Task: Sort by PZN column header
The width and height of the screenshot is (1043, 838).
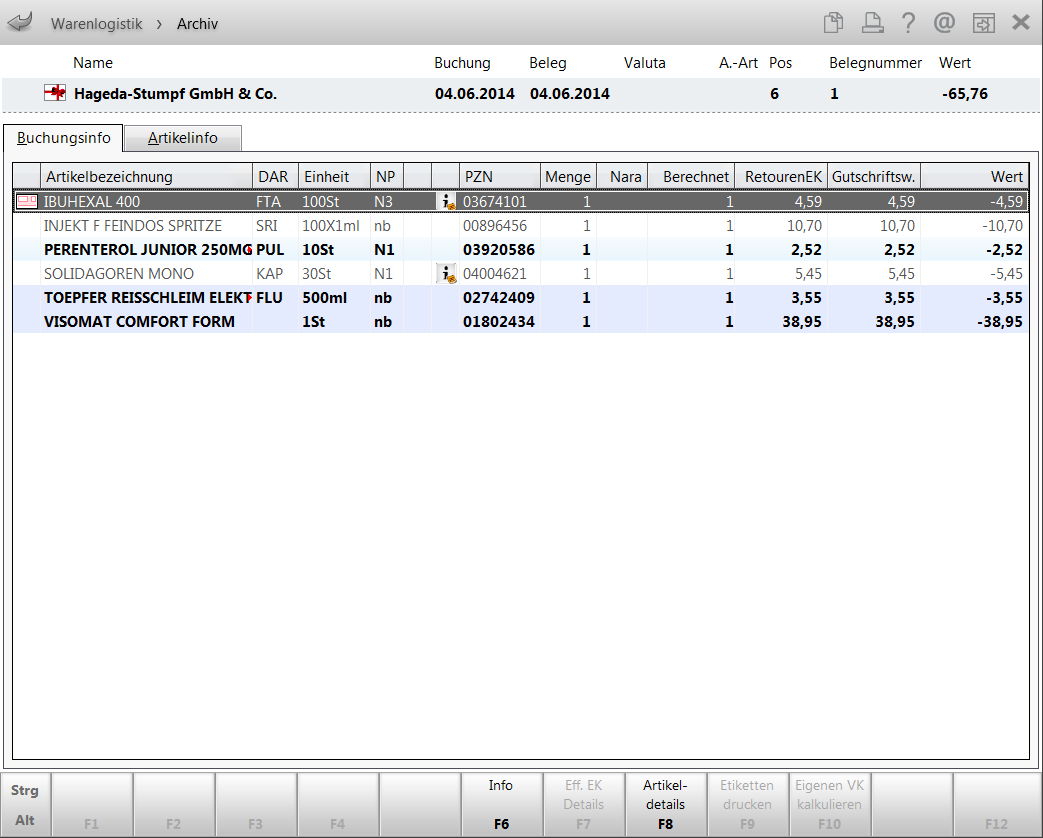Action: pyautogui.click(x=499, y=176)
